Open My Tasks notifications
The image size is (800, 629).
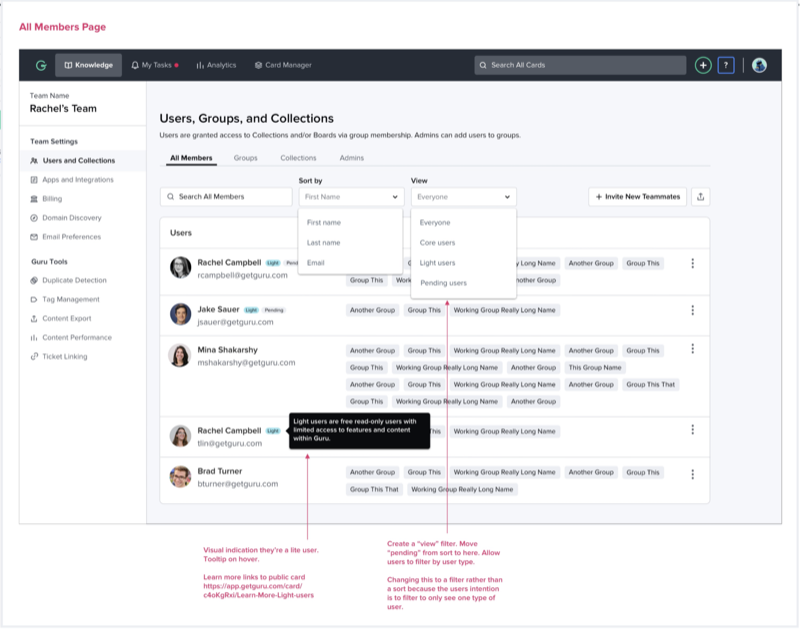[x=155, y=65]
